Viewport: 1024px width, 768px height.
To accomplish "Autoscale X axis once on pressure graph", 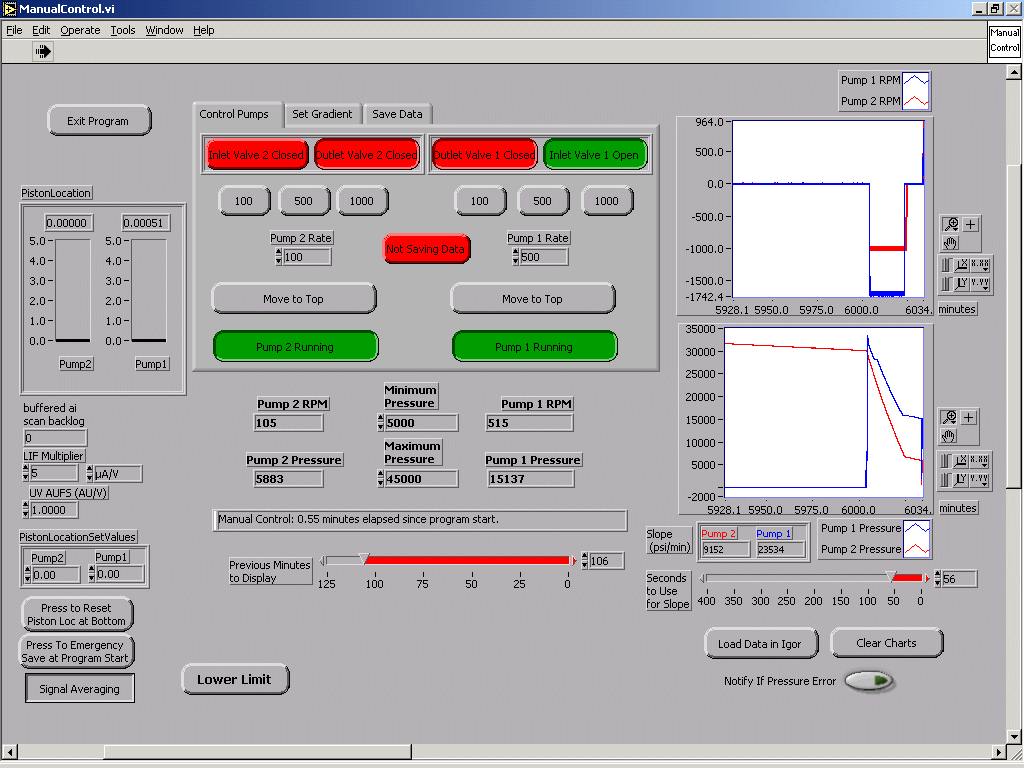I will tap(960, 461).
